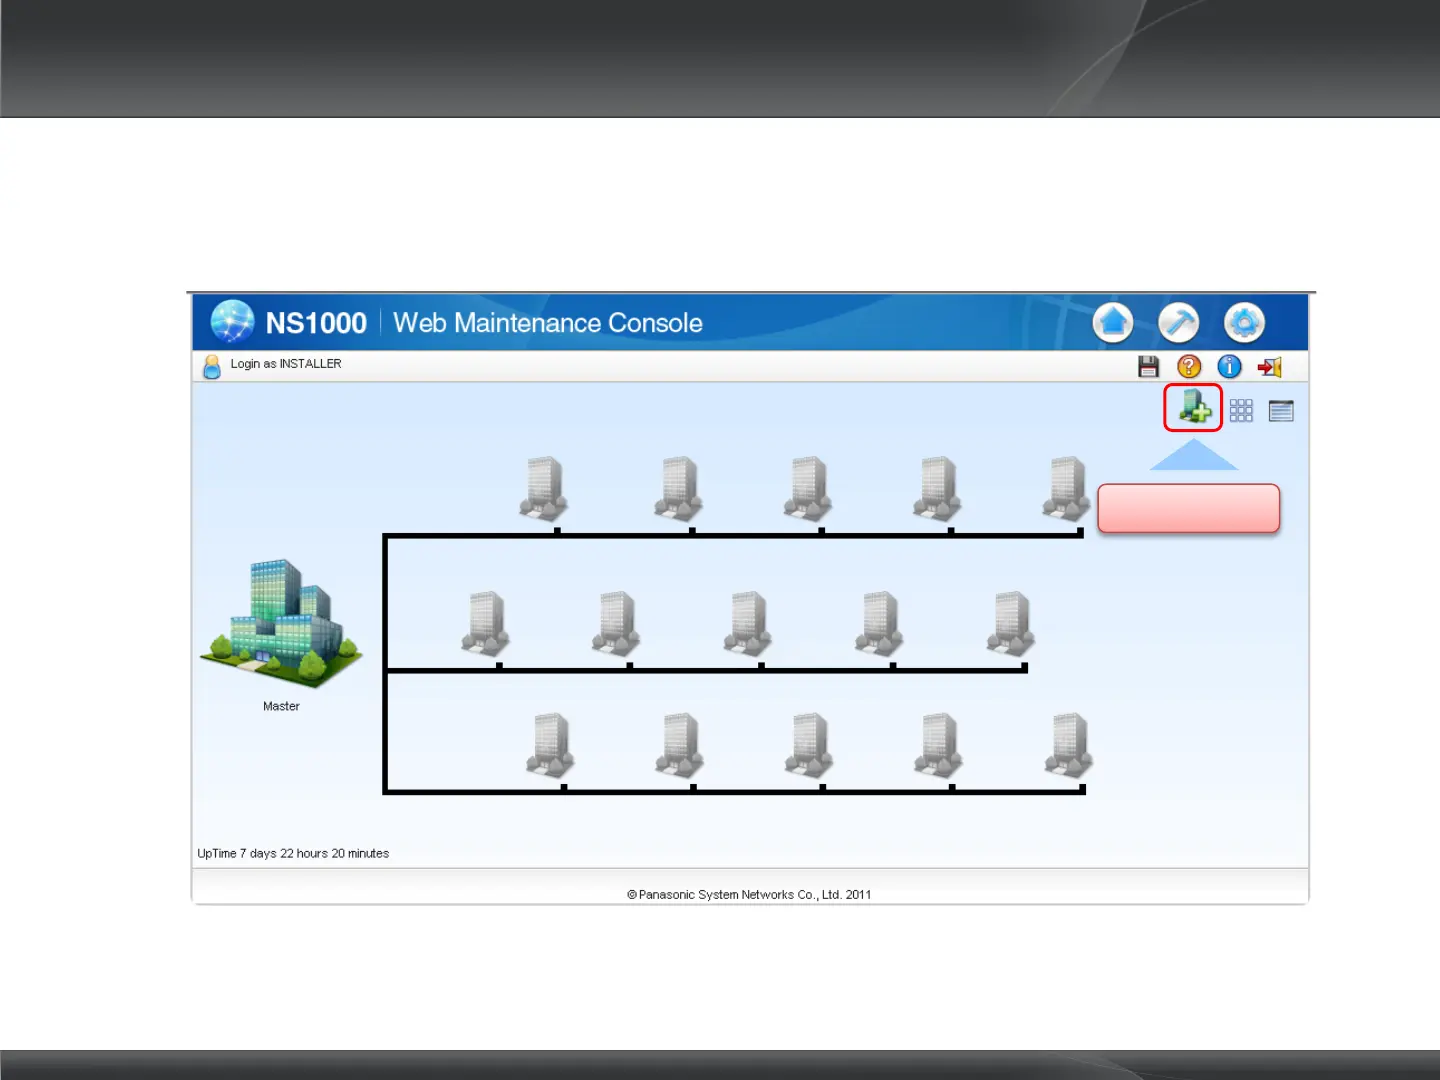This screenshot has height=1080, width=1440.
Task: Open help via the question mark icon
Action: click(1189, 367)
